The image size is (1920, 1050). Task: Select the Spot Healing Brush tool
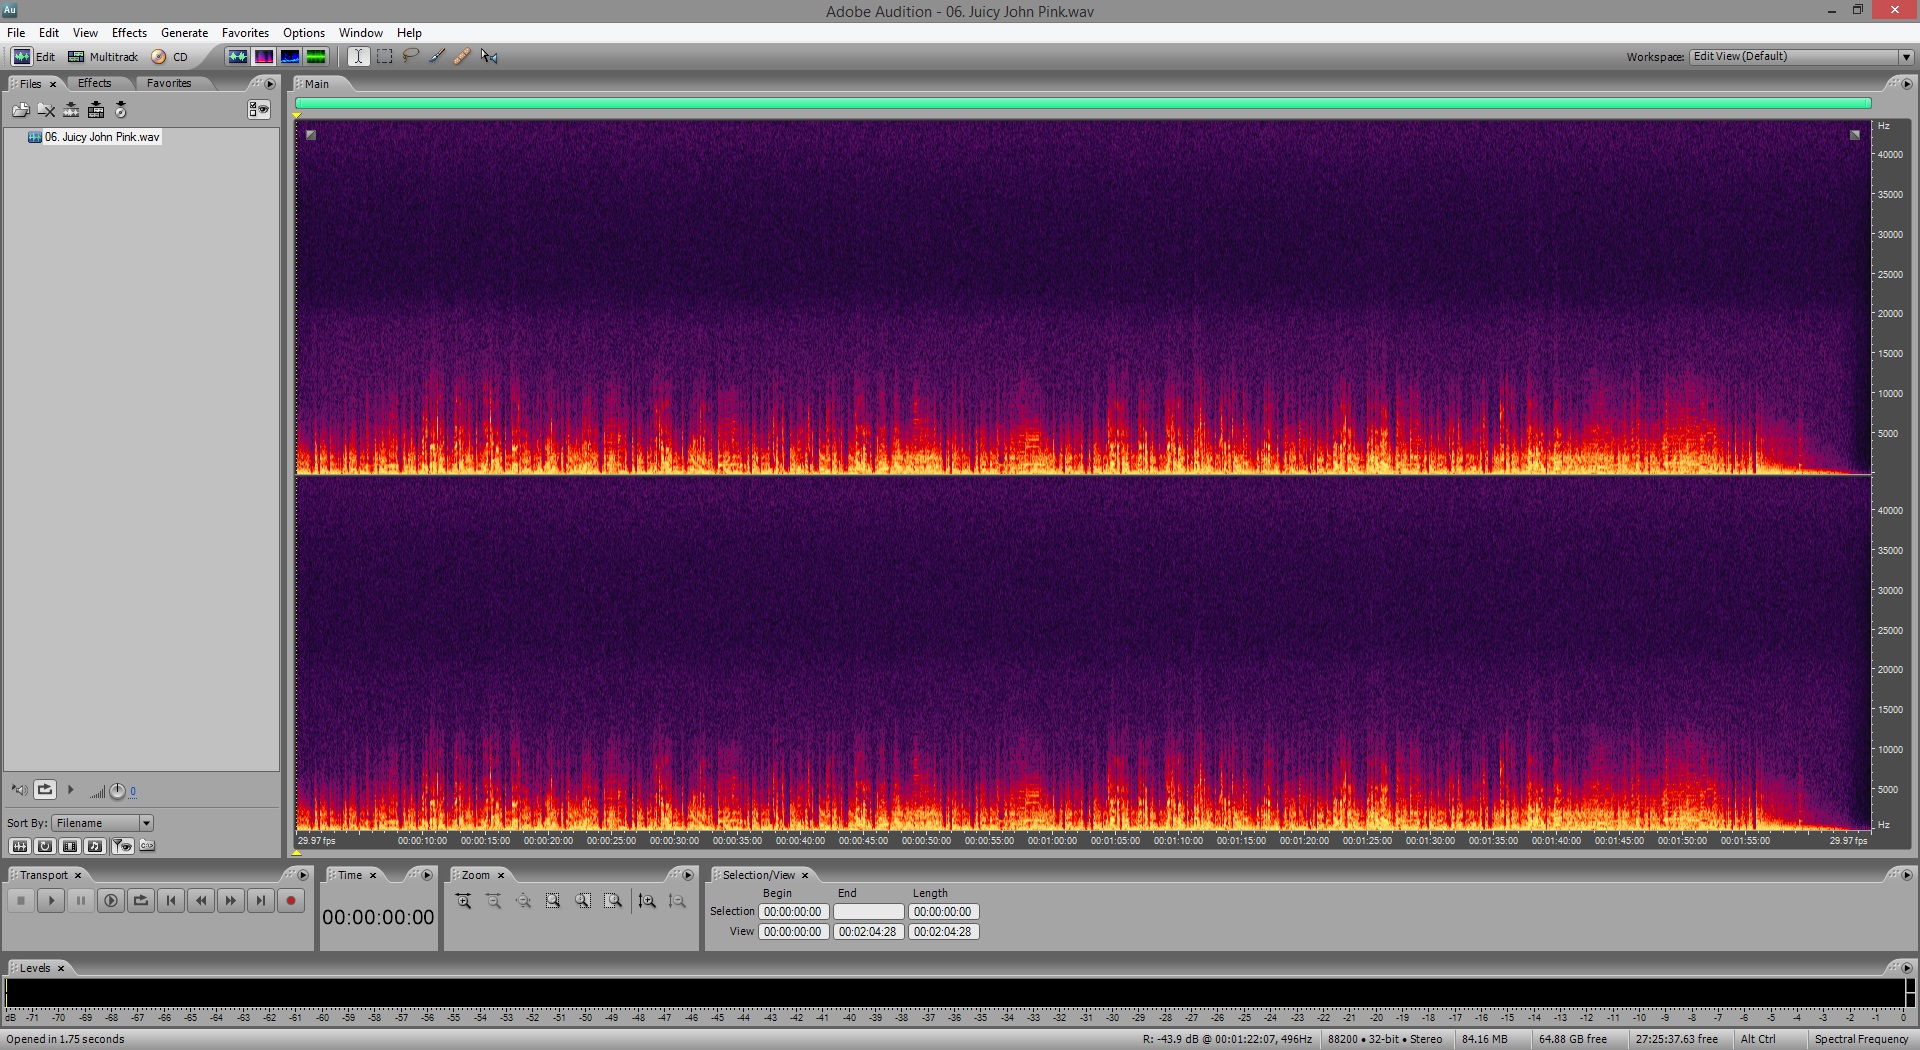[462, 57]
